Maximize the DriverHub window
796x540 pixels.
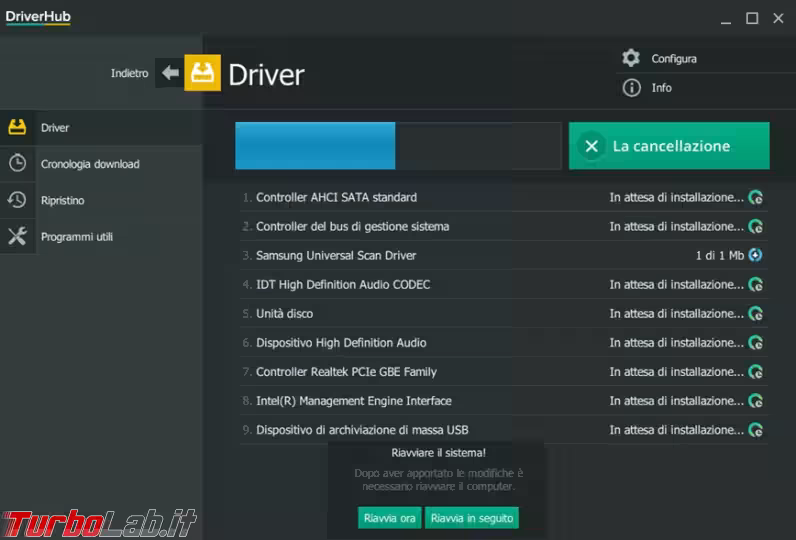tap(752, 19)
